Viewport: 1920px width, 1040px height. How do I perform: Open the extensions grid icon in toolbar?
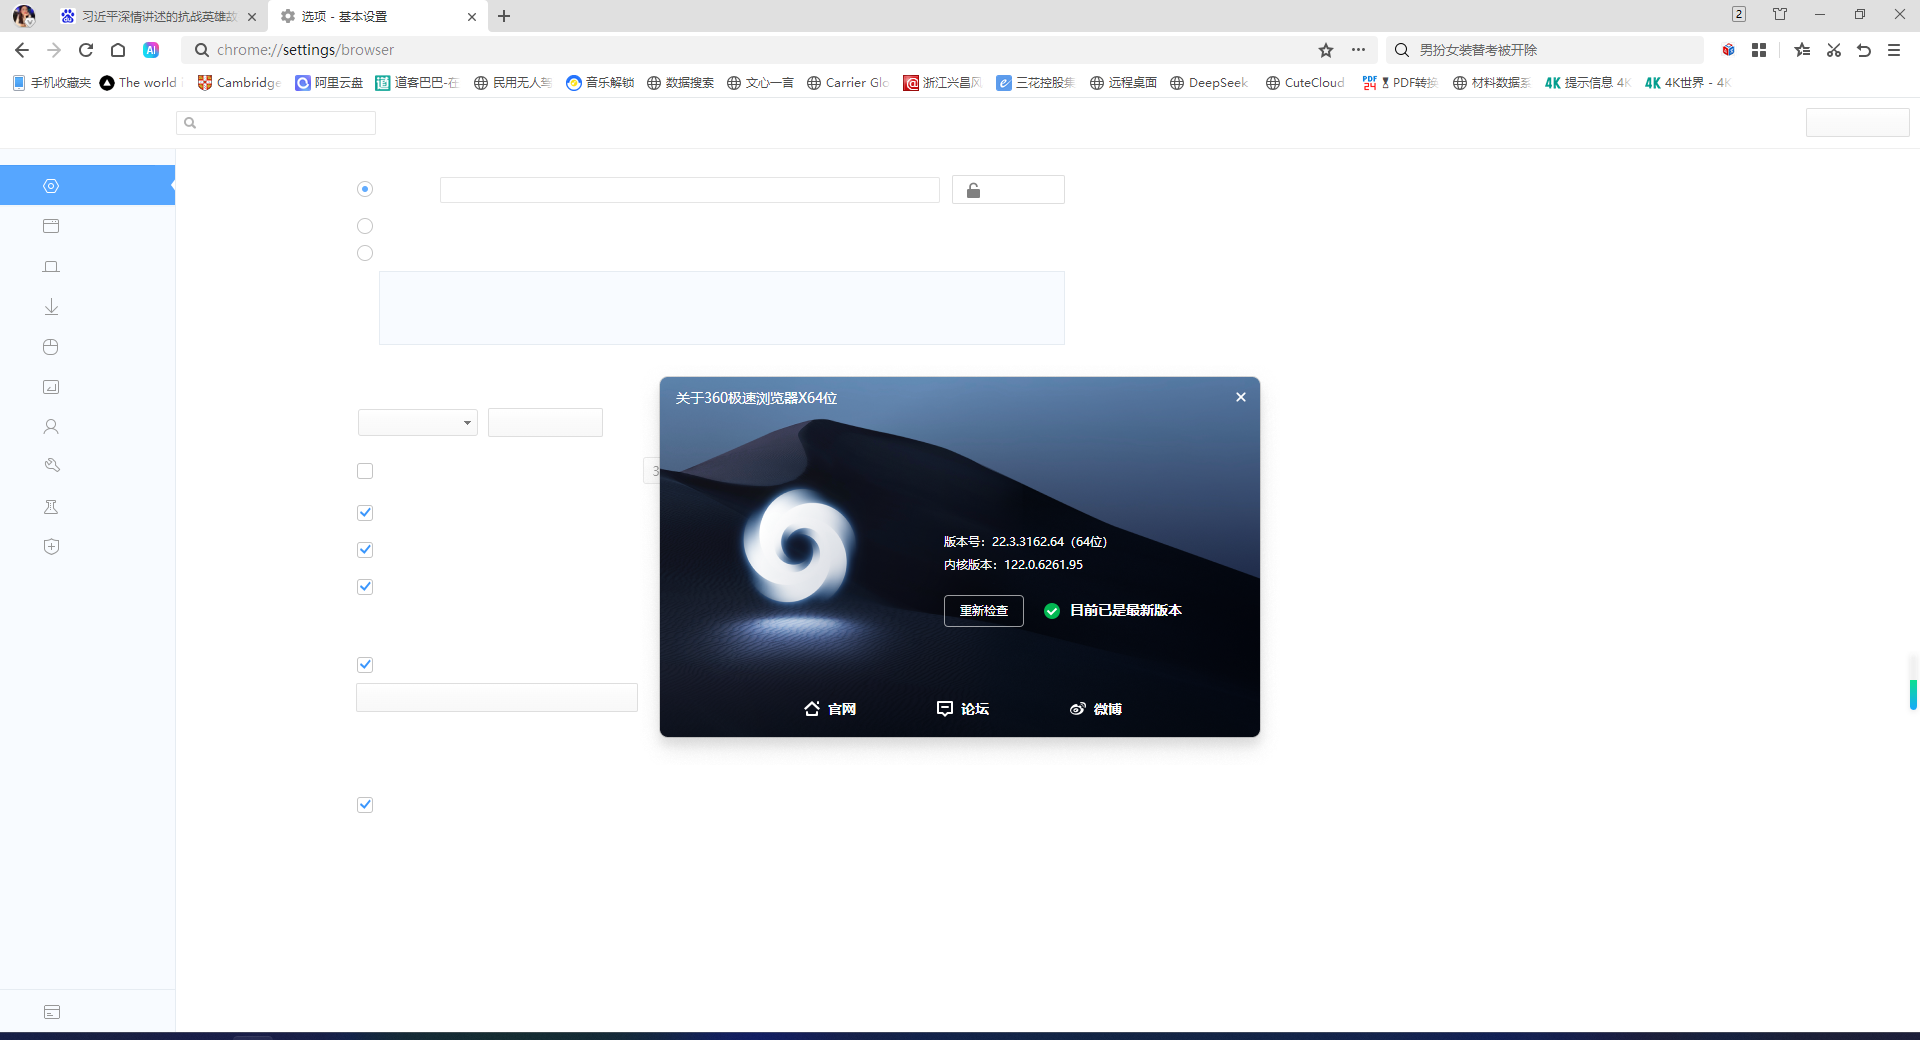point(1759,50)
